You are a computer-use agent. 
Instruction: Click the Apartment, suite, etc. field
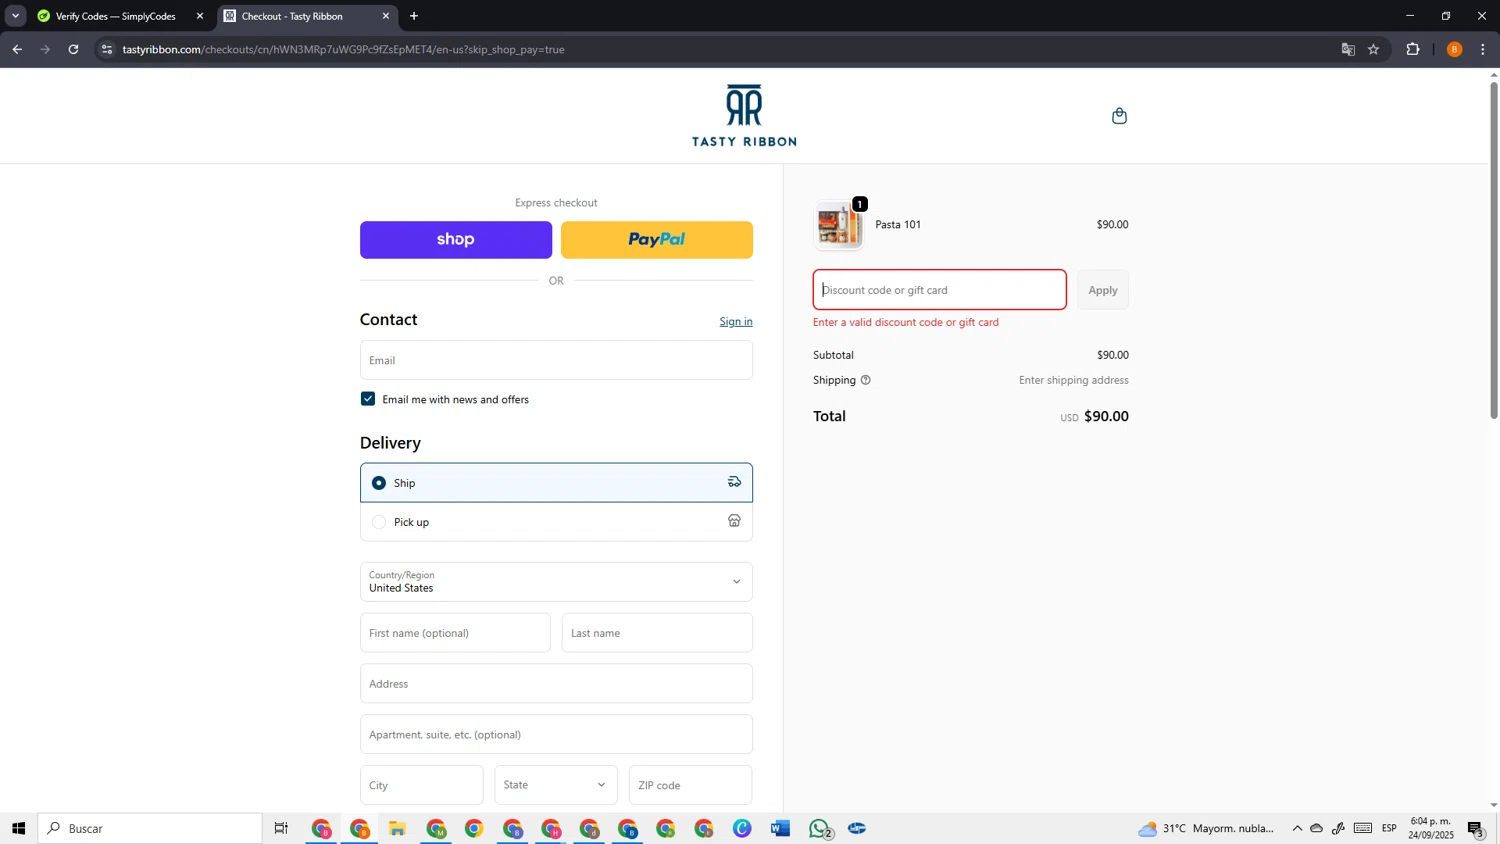(556, 735)
